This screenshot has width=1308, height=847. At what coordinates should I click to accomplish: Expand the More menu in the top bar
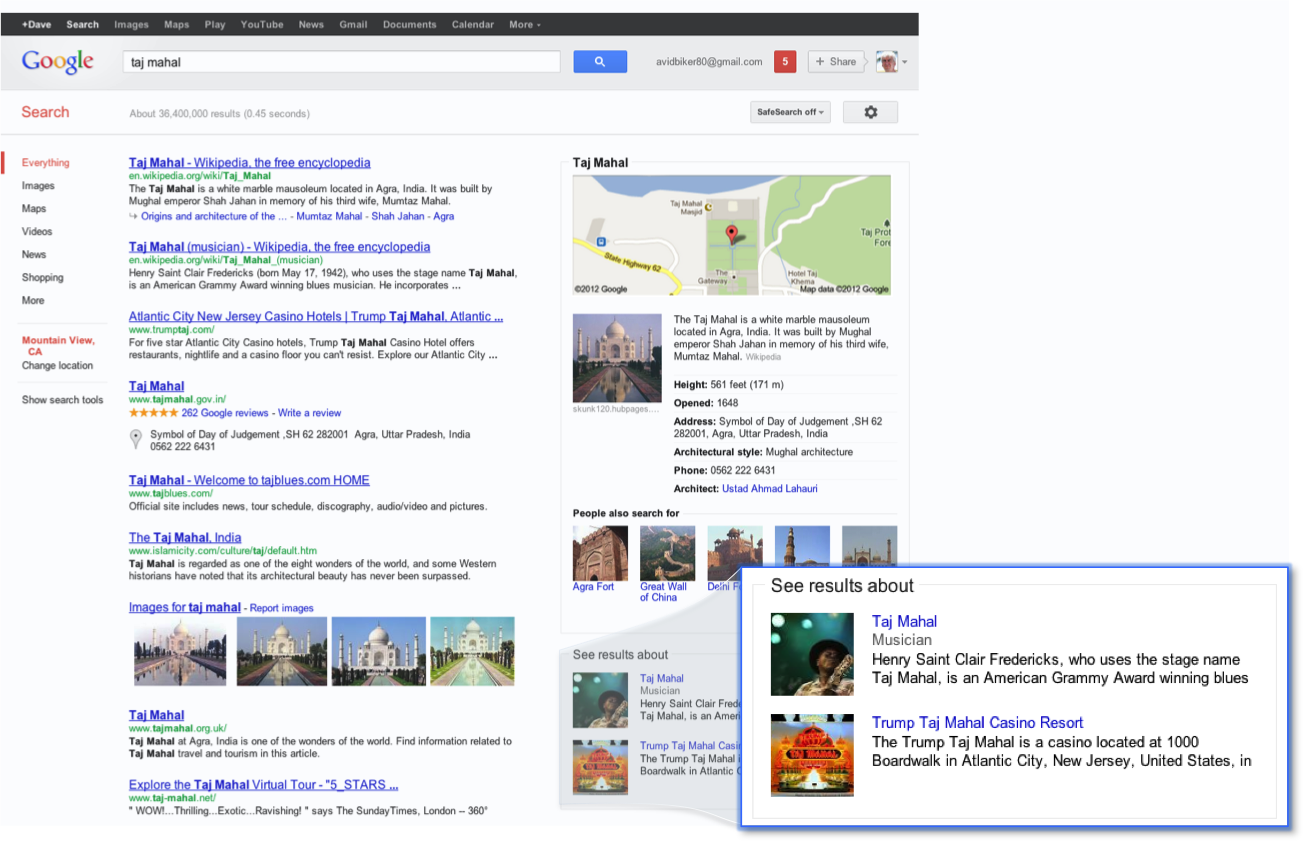pyautogui.click(x=521, y=24)
